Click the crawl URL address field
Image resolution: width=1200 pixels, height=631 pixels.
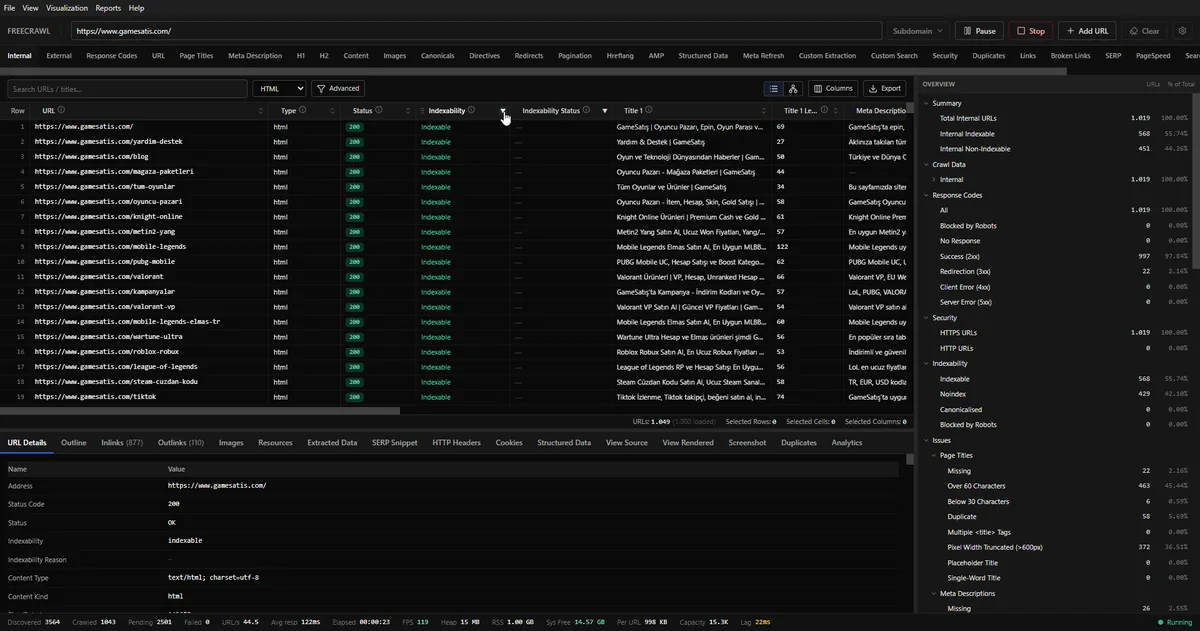[x=476, y=31]
